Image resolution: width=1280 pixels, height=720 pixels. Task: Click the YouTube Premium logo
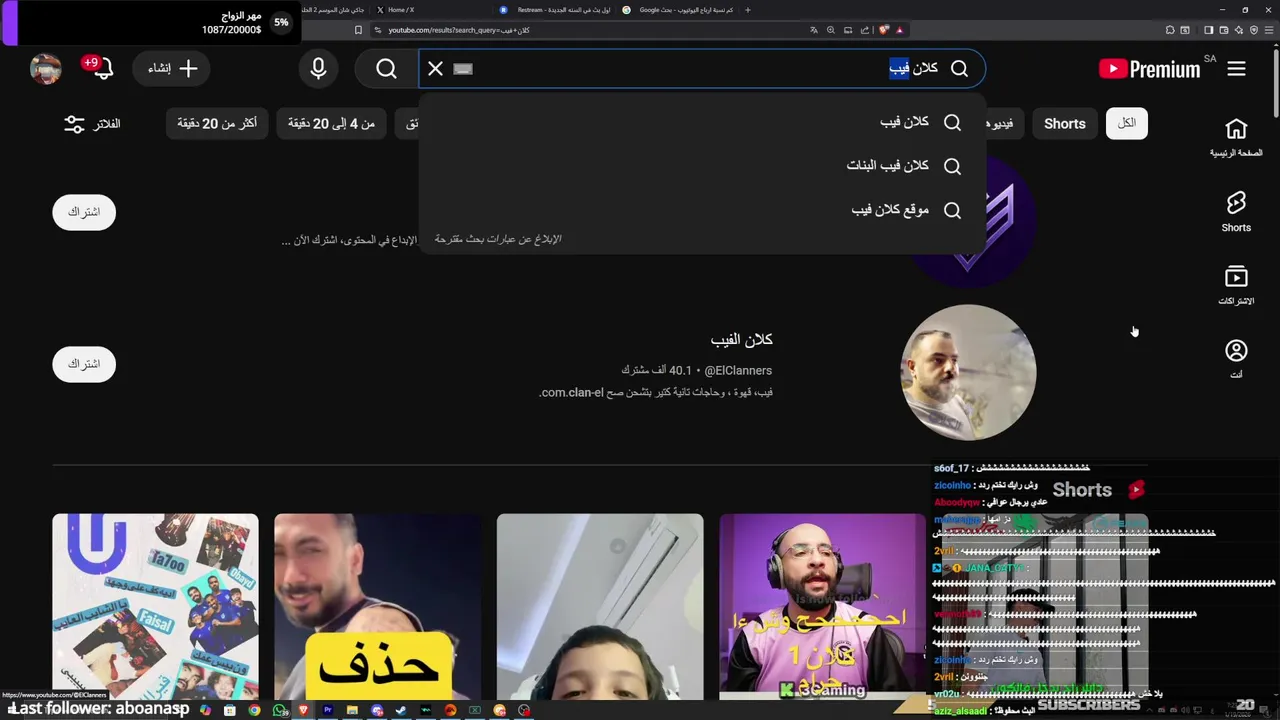coord(1150,69)
